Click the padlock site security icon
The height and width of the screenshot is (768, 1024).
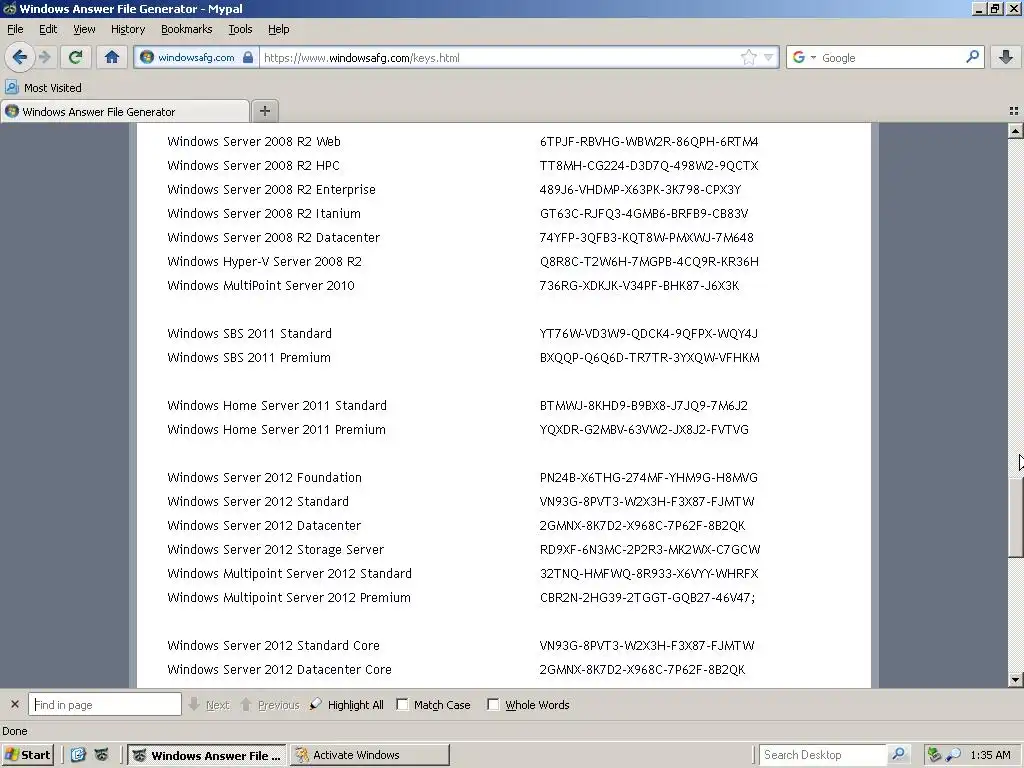point(248,57)
